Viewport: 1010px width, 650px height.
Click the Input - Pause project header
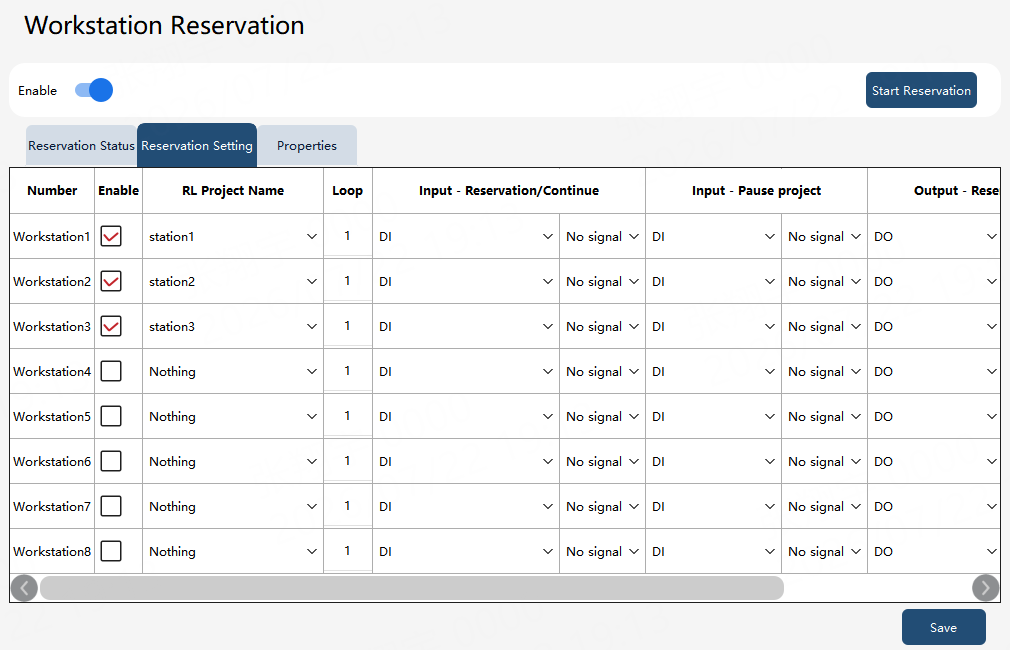(x=756, y=191)
